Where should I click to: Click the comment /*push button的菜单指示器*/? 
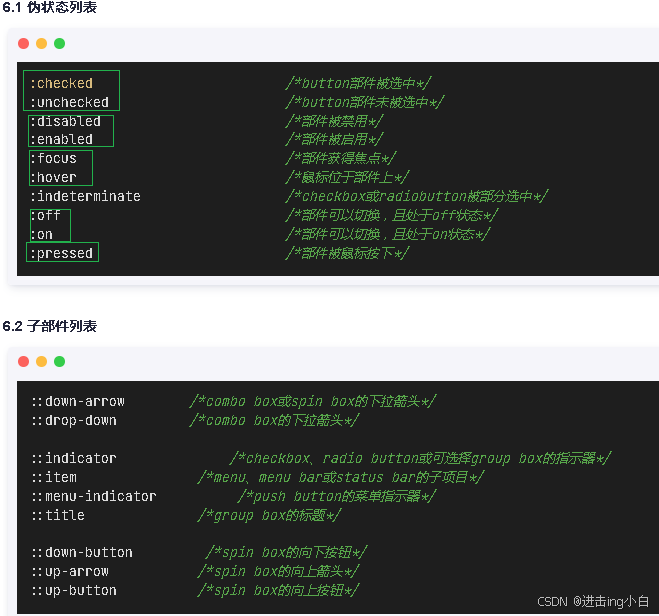point(337,496)
